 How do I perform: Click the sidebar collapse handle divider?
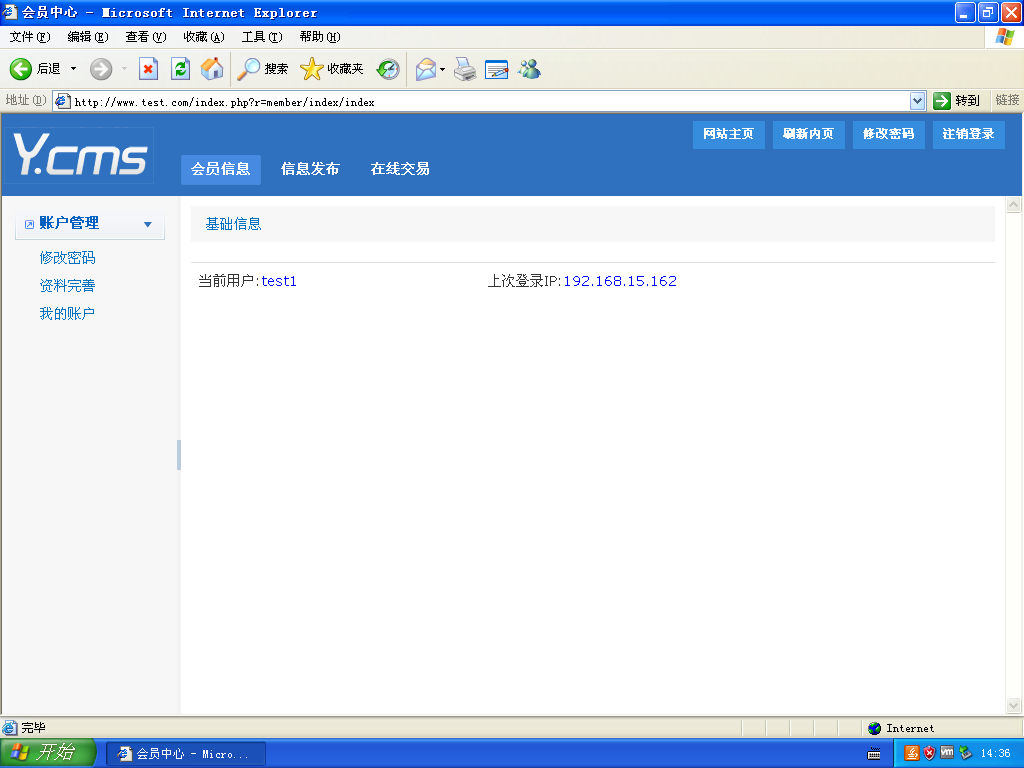pos(179,455)
